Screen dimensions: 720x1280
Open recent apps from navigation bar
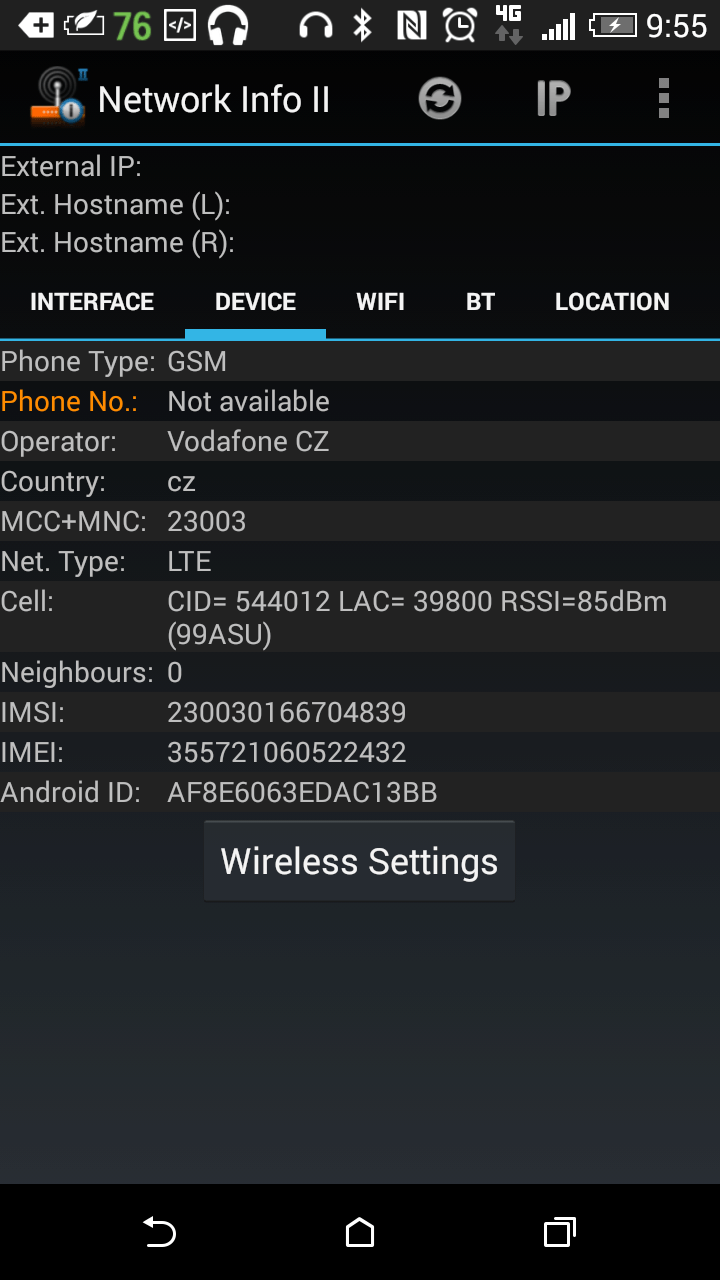pos(560,1232)
